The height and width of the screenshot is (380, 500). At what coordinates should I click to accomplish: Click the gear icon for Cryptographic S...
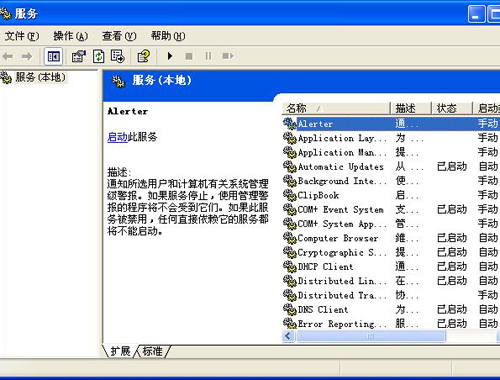point(290,253)
